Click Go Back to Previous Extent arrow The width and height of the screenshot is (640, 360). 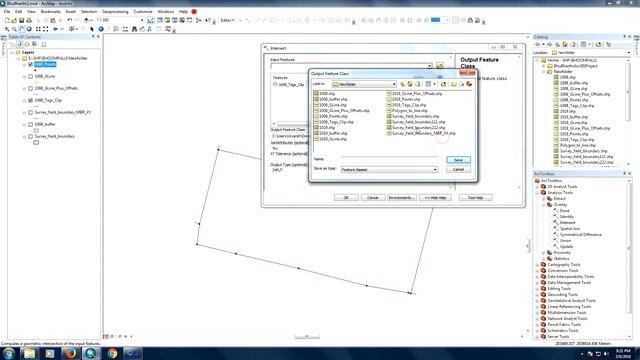55,29
